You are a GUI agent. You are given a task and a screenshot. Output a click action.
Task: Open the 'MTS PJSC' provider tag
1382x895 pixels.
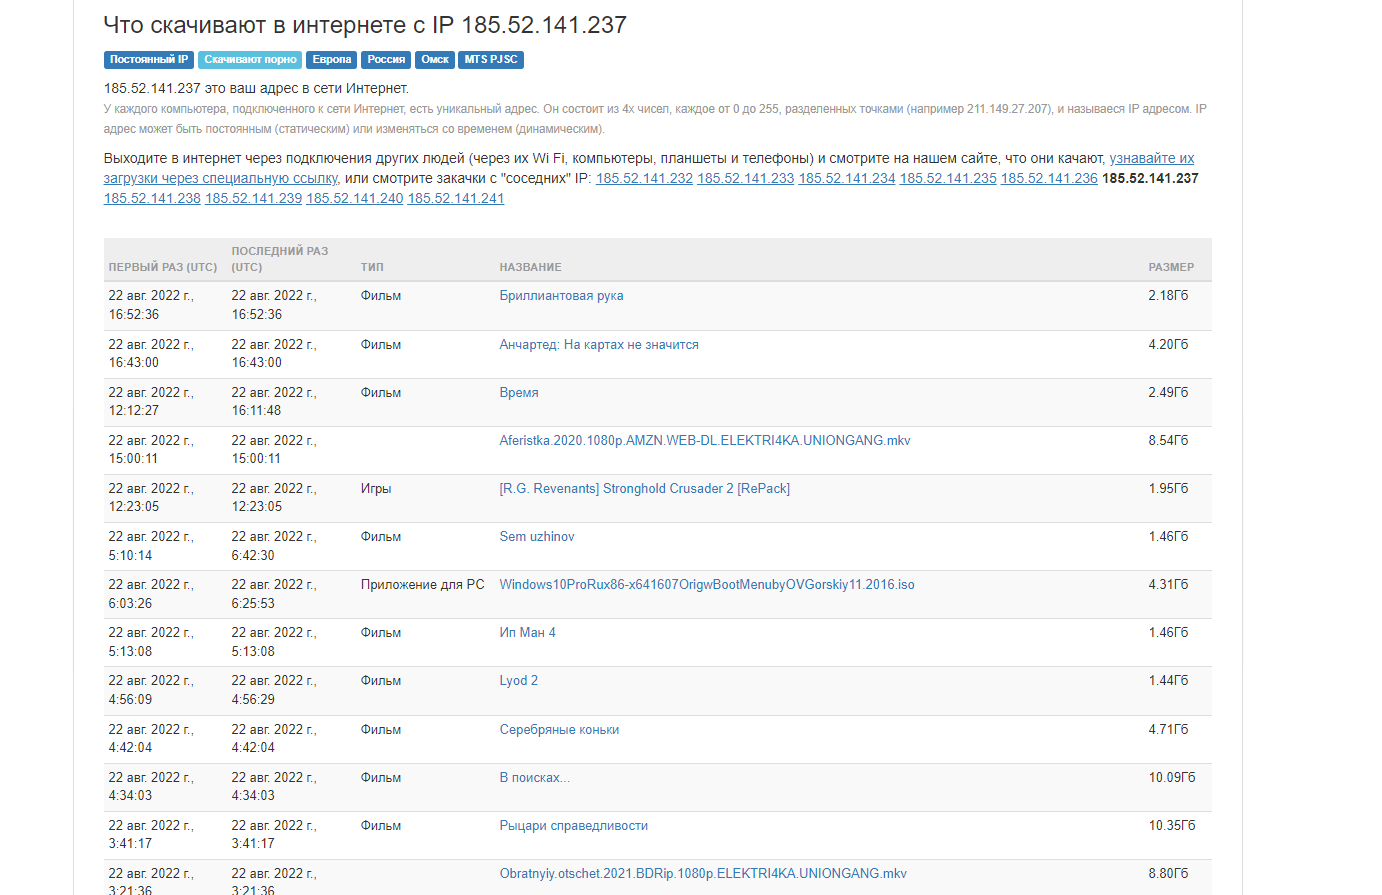[x=491, y=60]
